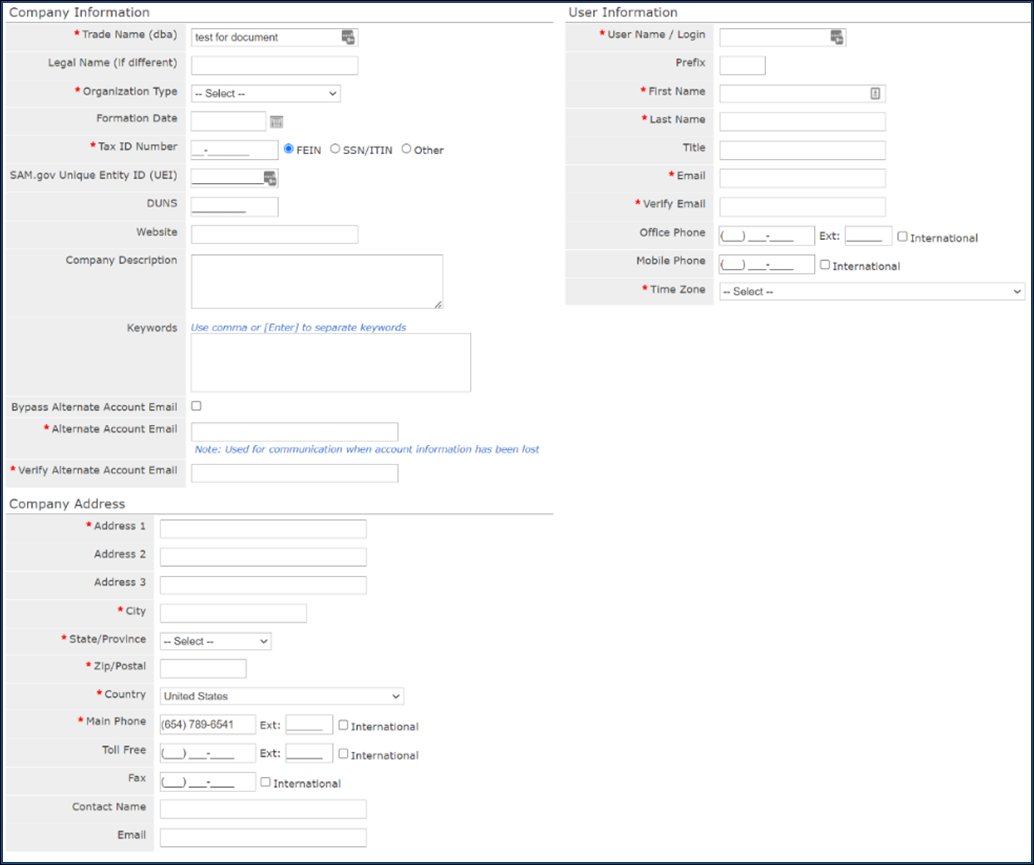The height and width of the screenshot is (865, 1034).
Task: Click the Verify Alternate Account Email field
Action: tap(295, 473)
